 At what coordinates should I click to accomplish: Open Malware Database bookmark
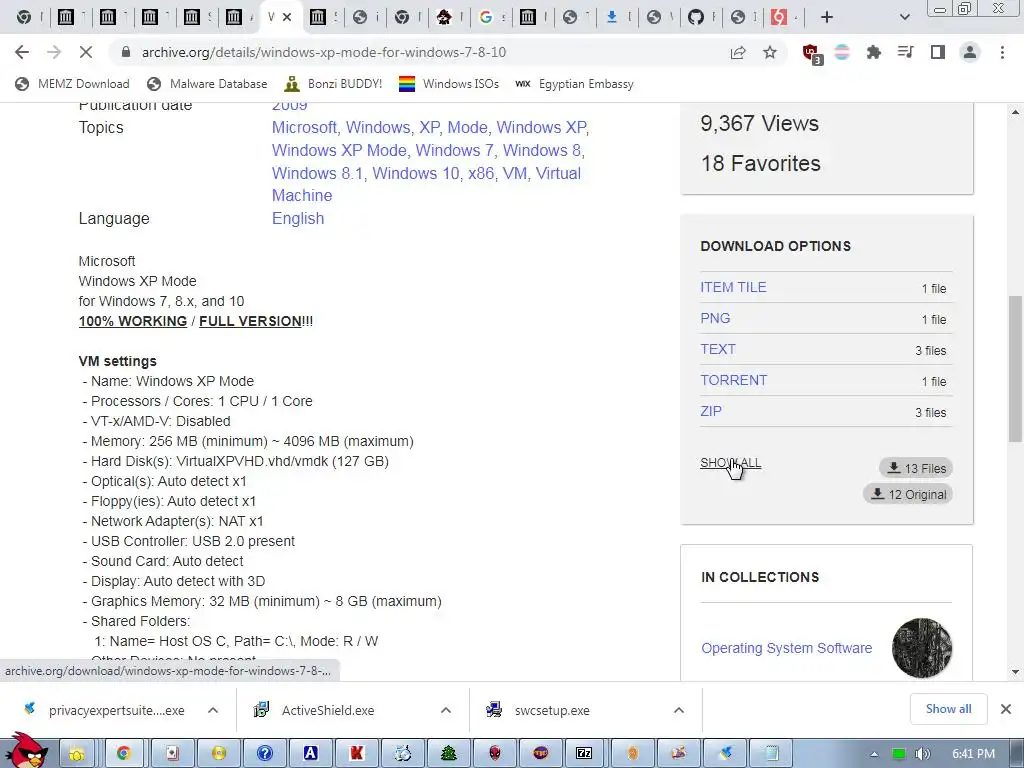(x=208, y=84)
